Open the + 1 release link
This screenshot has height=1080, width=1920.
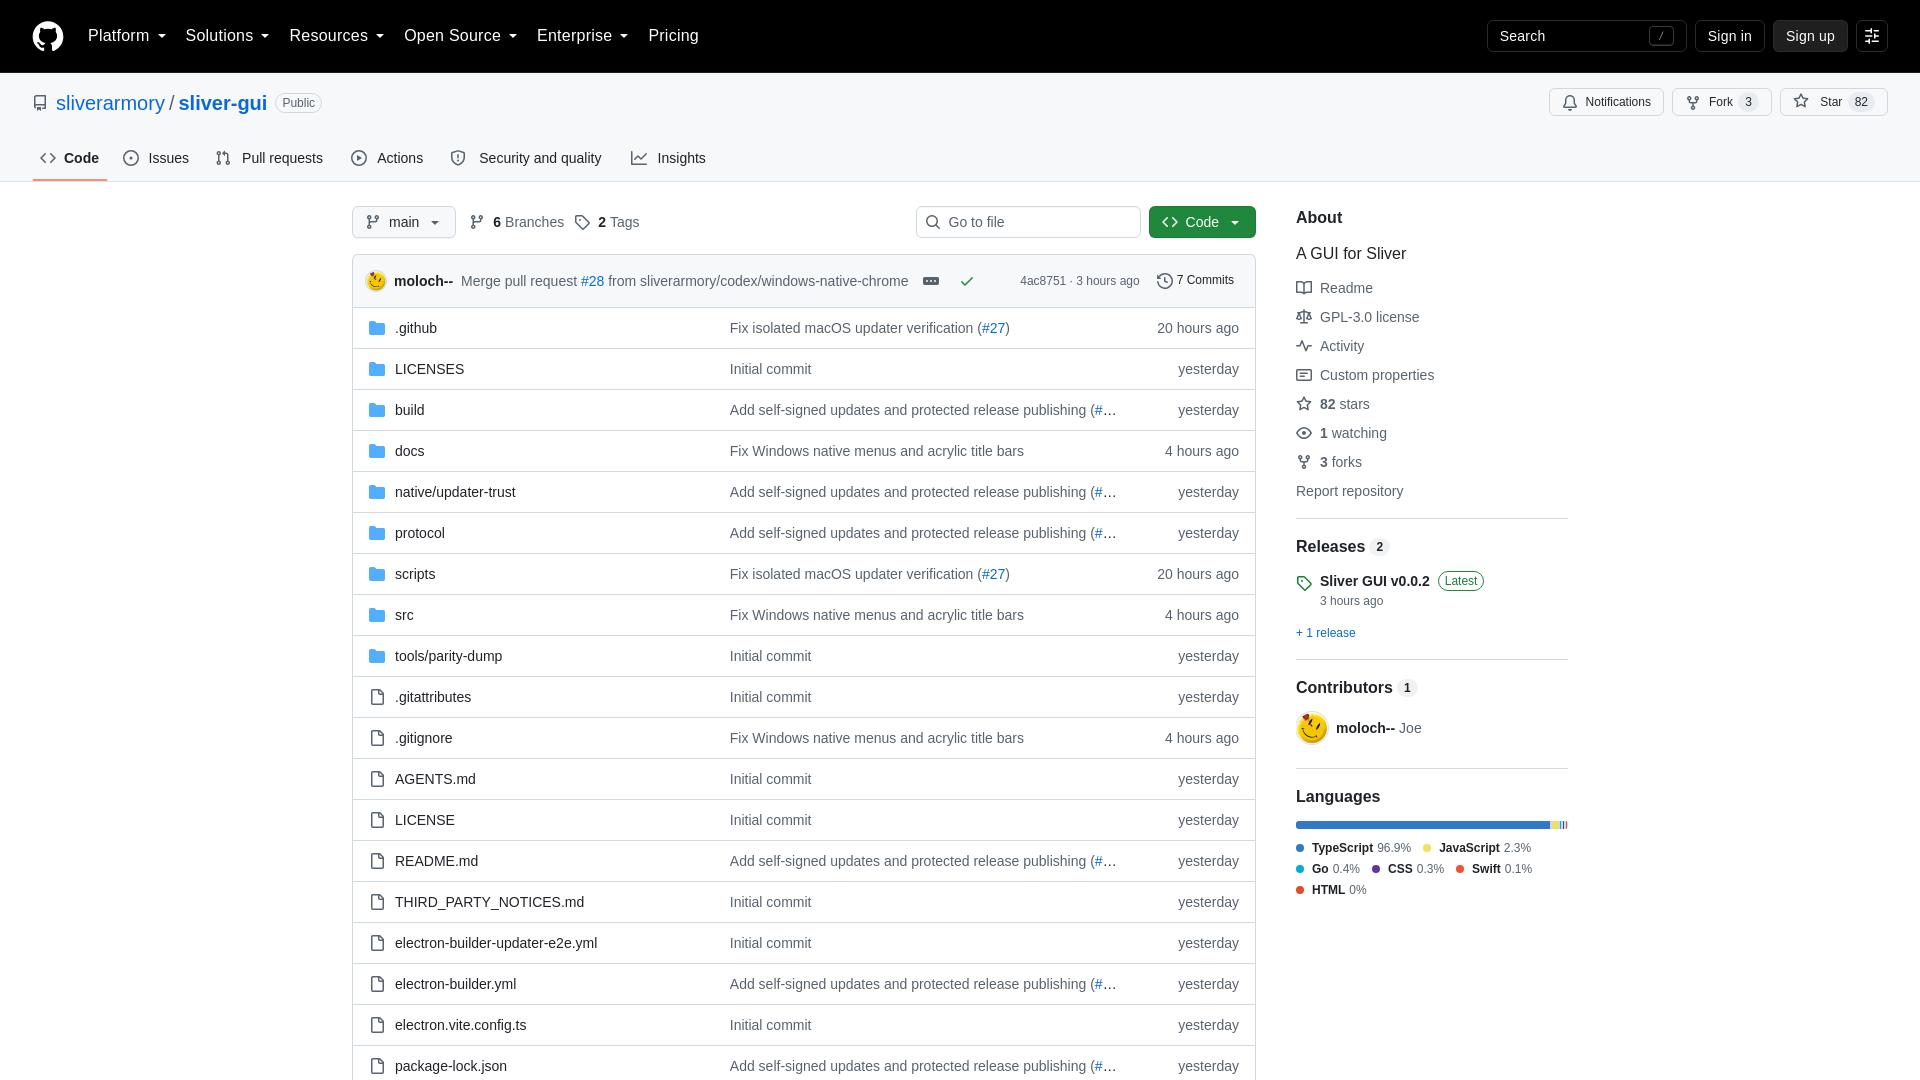coord(1326,633)
